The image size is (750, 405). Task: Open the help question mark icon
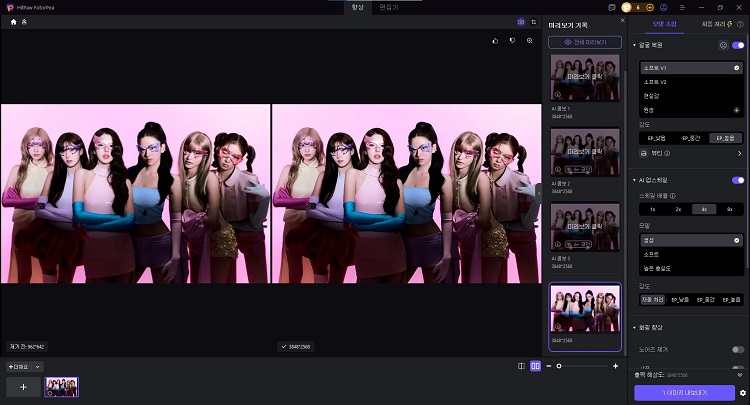pos(740,24)
